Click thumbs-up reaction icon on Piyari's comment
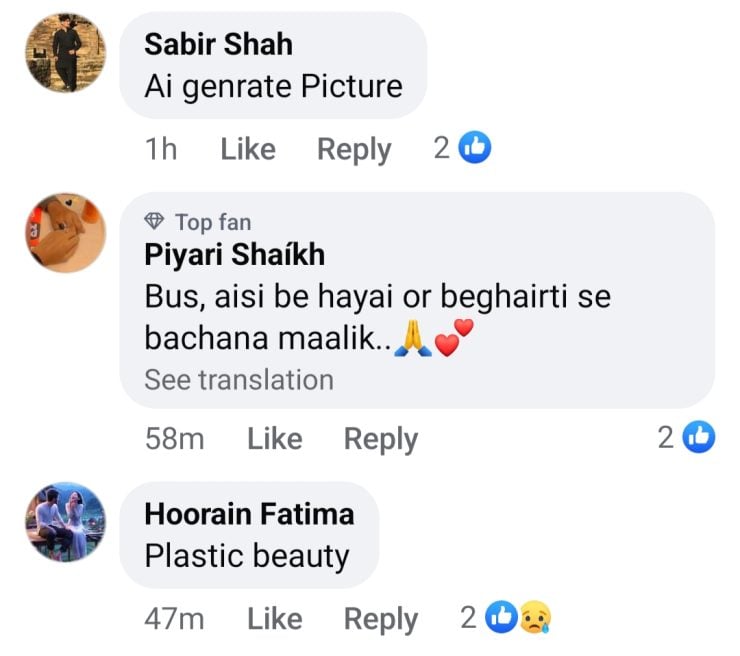Screen dimensions: 740x656 (x=700, y=437)
